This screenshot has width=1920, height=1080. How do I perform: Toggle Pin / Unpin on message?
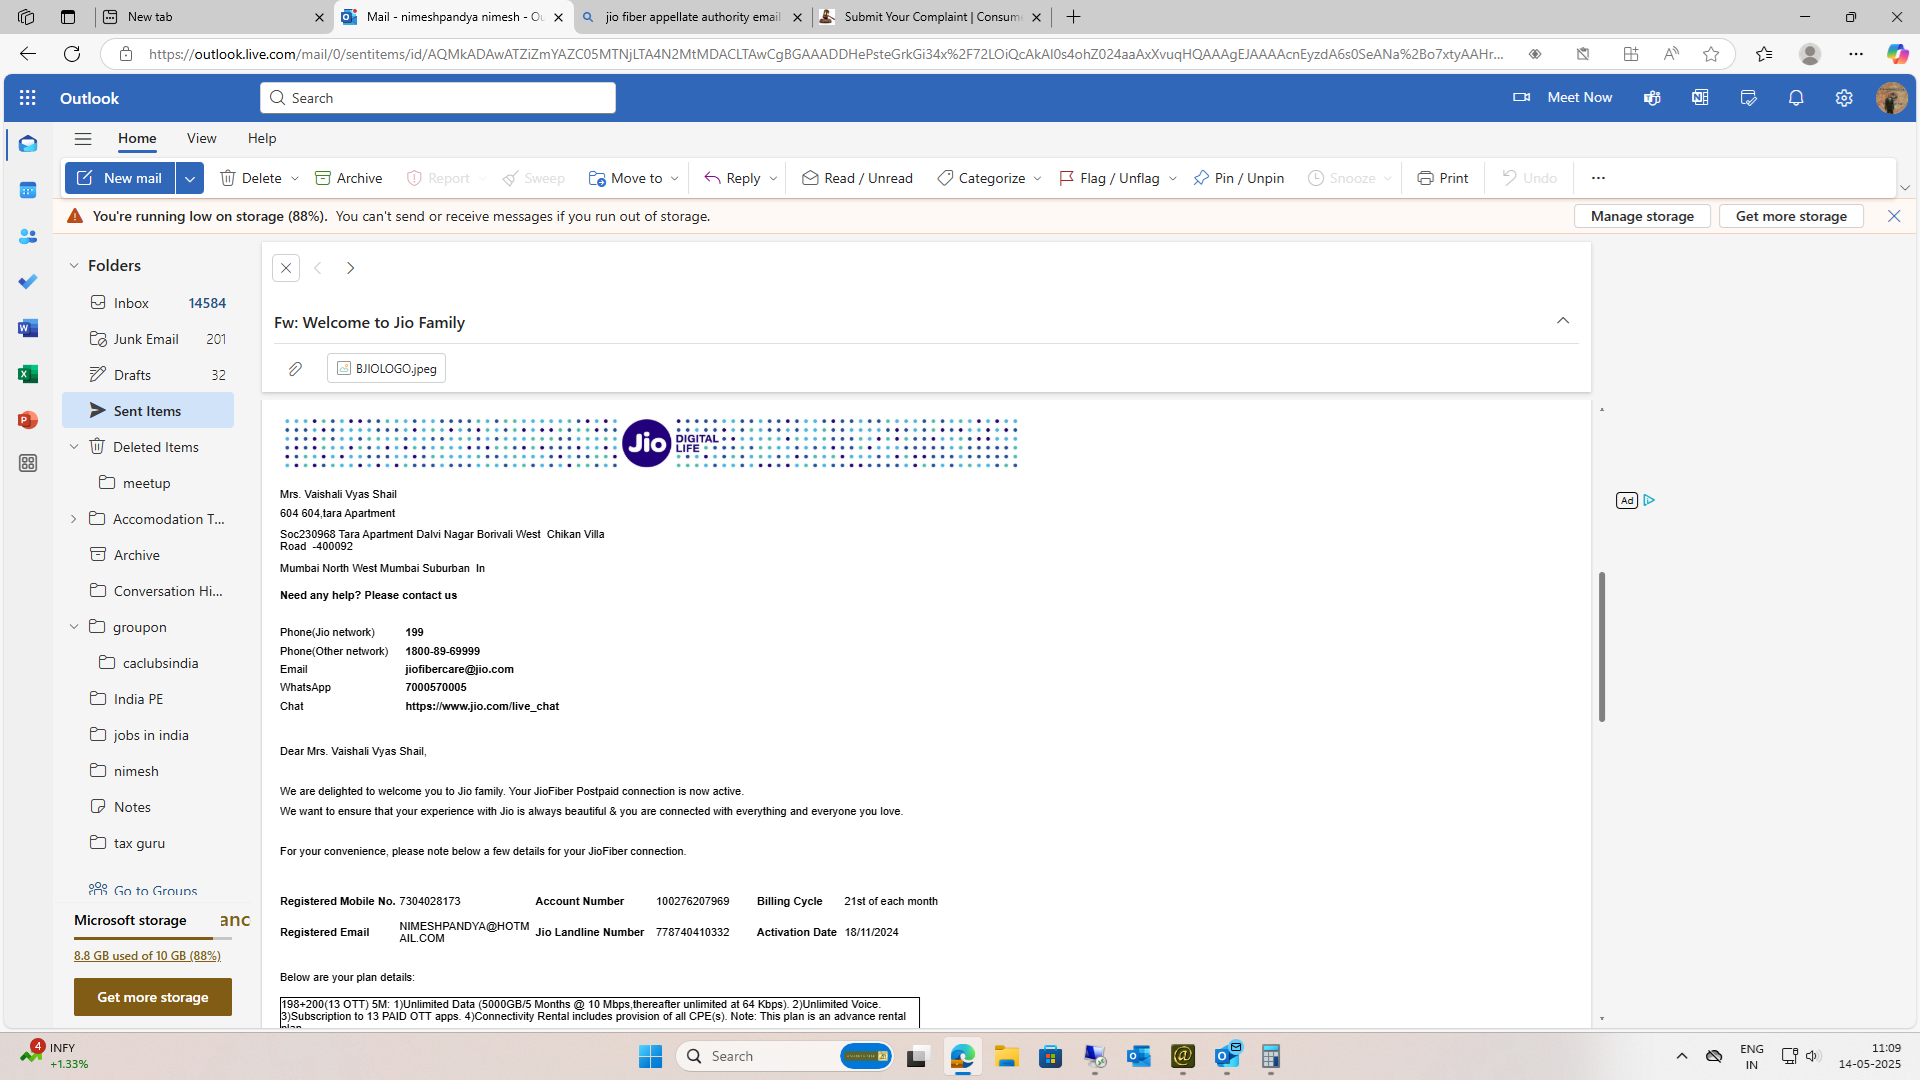(1238, 178)
